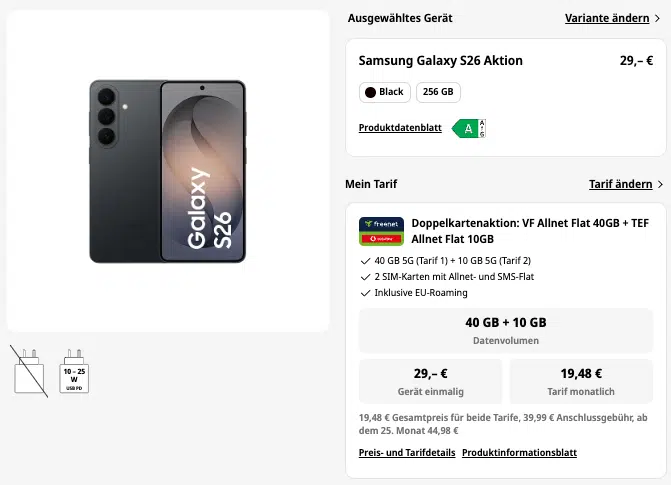Click the freenet Vodafone tariff logo

pyautogui.click(x=381, y=231)
